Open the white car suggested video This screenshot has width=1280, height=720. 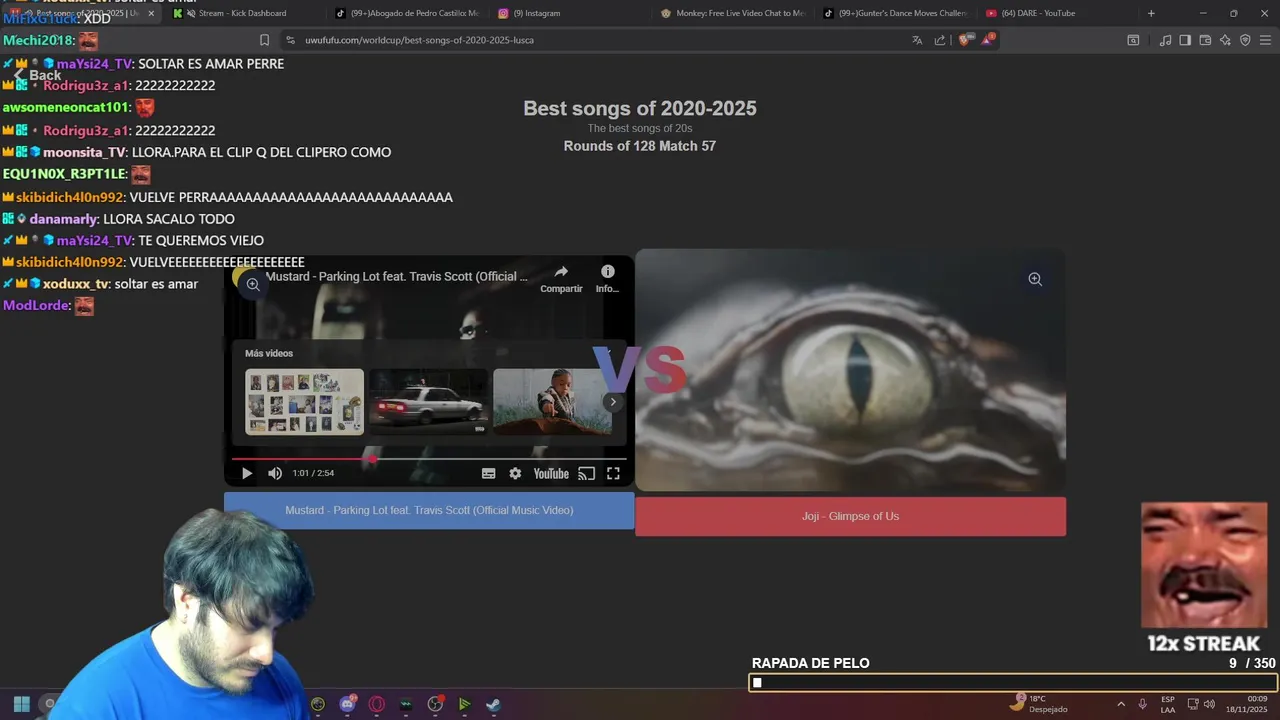[x=429, y=402]
